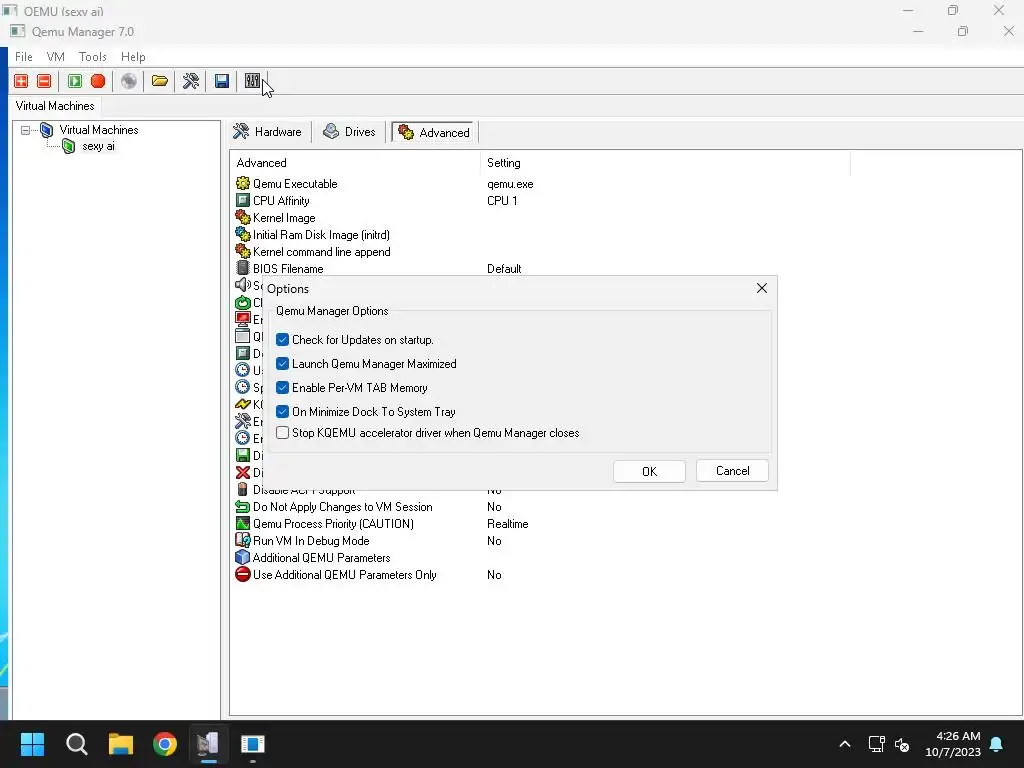1024x768 pixels.
Task: Click the Initial Ram Disk Image icon
Action: click(243, 234)
